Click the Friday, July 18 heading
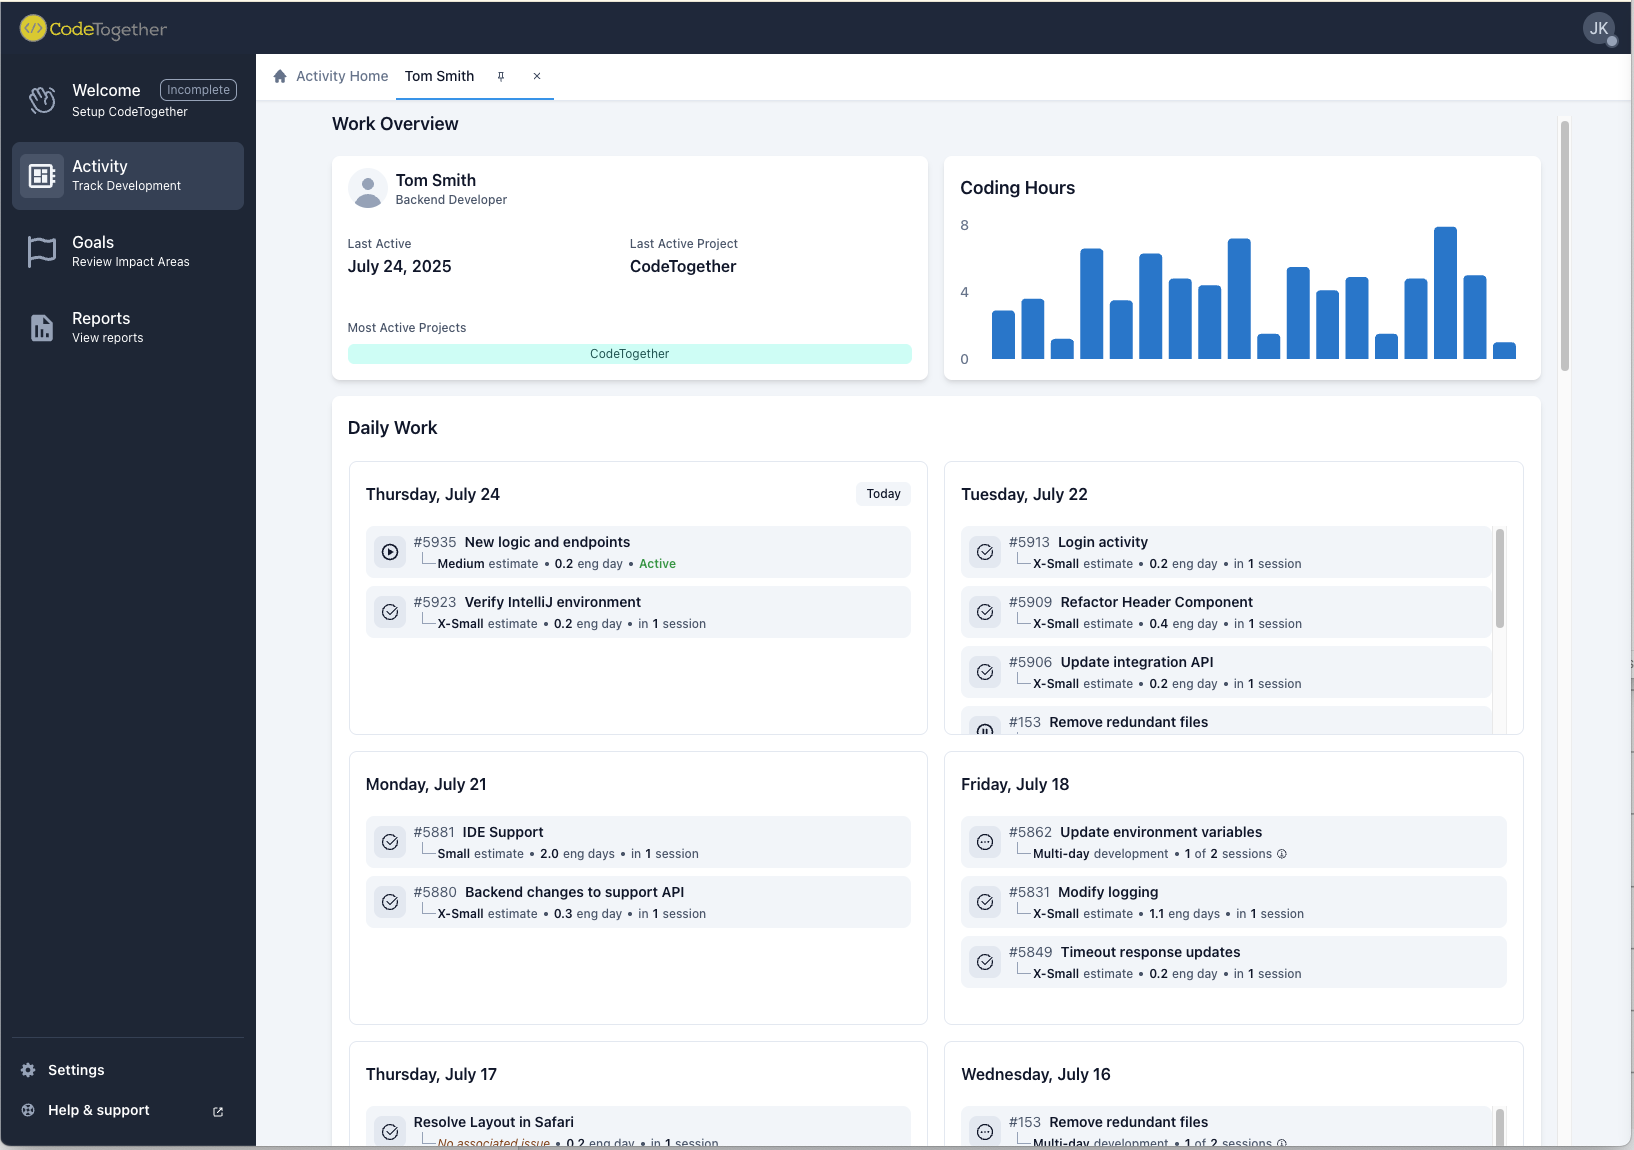Image resolution: width=1634 pixels, height=1150 pixels. pyautogui.click(x=1015, y=784)
